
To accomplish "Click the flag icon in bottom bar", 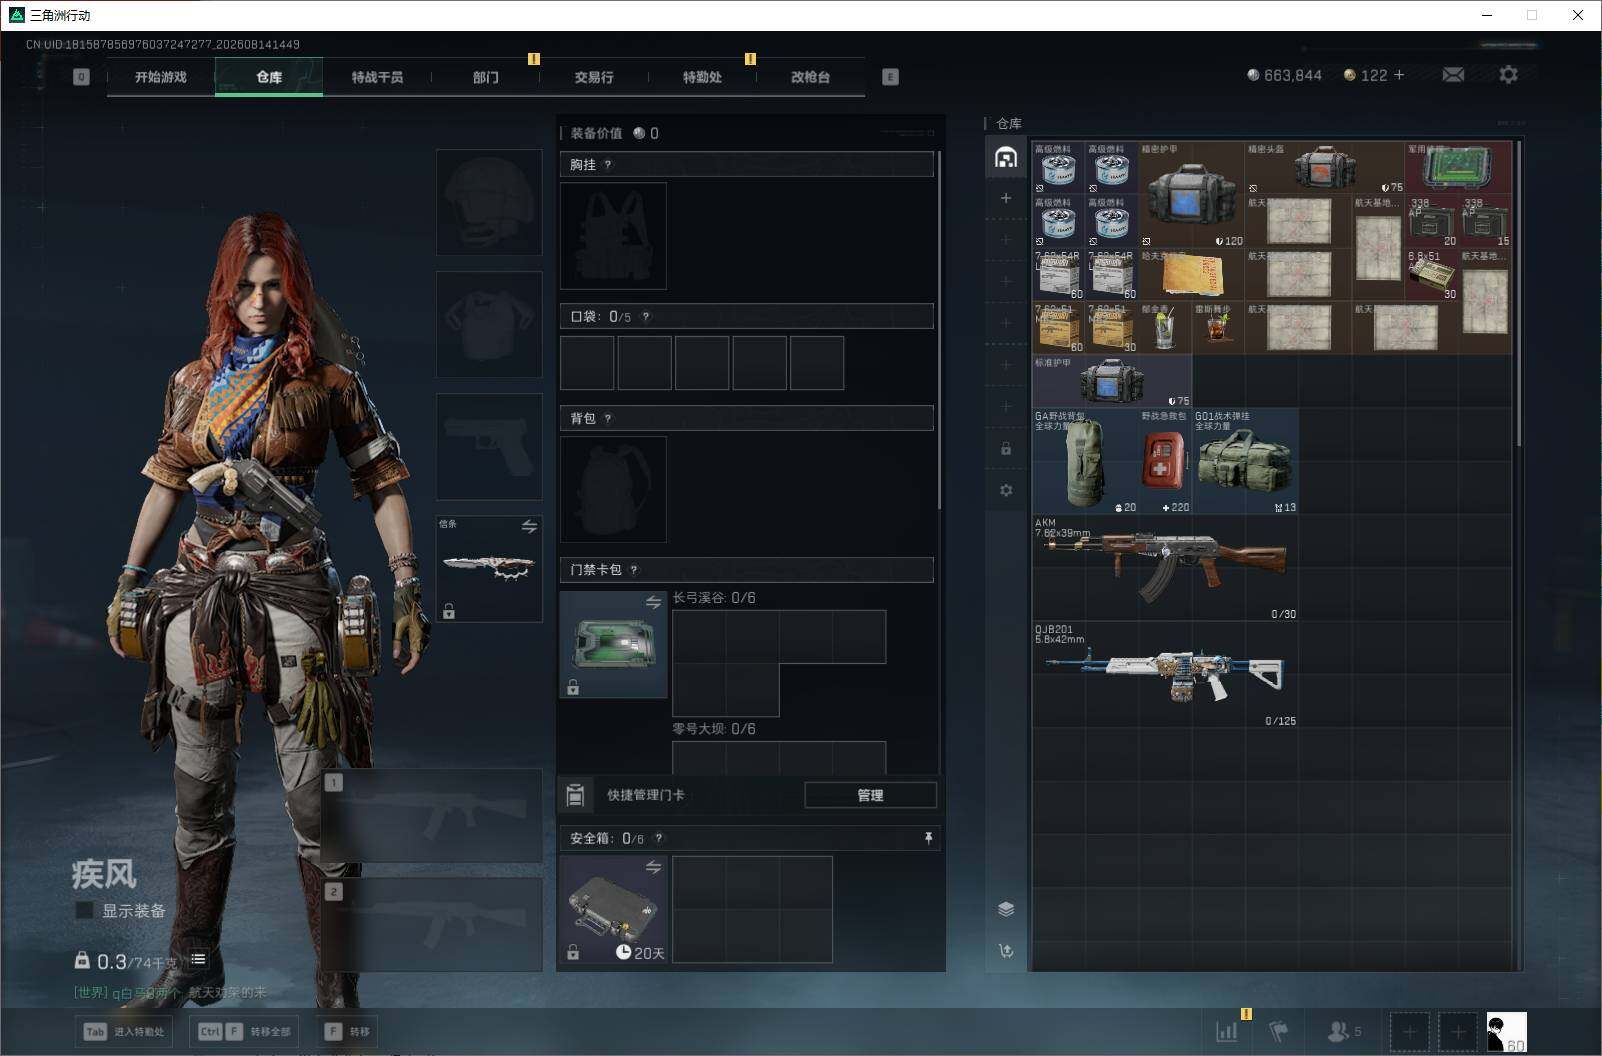I will pyautogui.click(x=1278, y=1031).
